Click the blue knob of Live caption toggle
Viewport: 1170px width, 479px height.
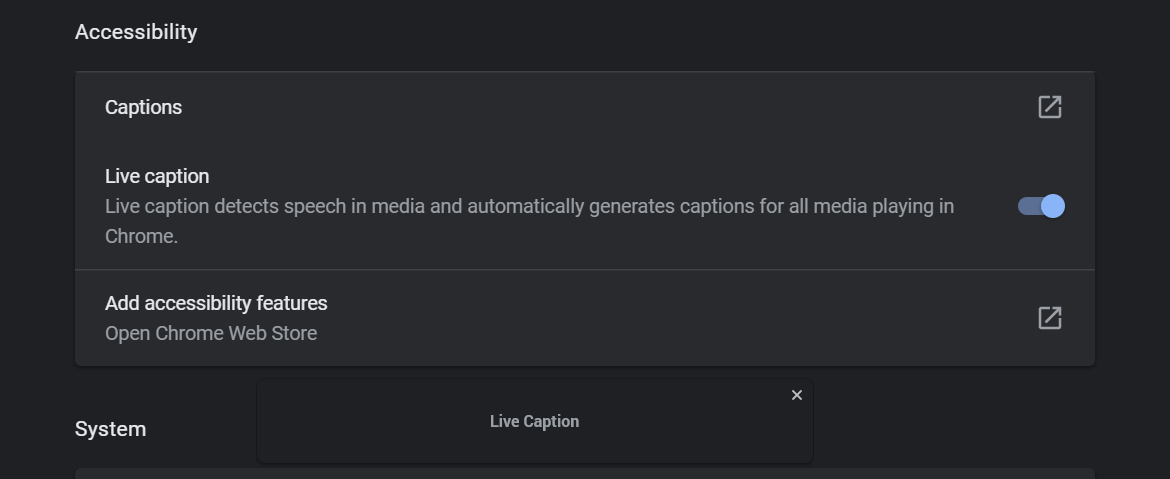tap(1053, 206)
